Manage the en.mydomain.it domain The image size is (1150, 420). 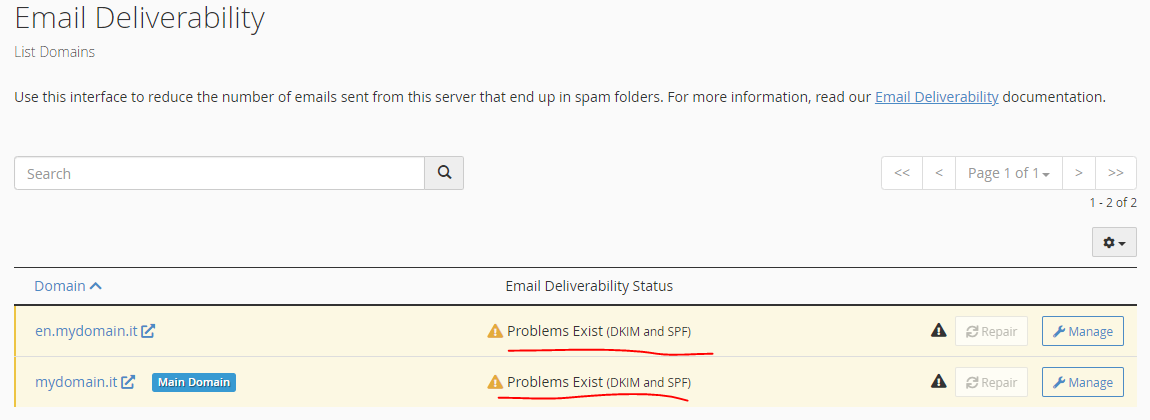click(1083, 331)
